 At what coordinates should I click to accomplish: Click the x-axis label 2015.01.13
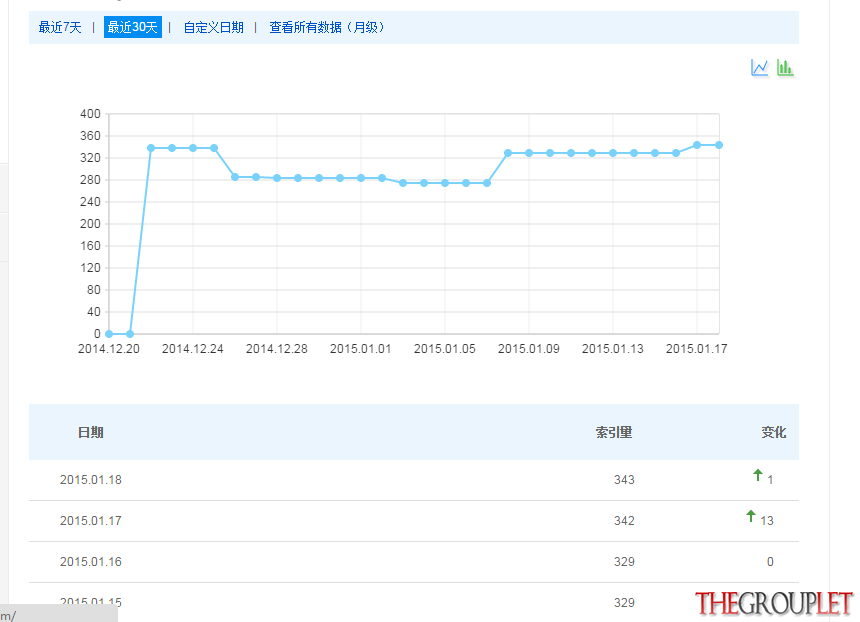(x=613, y=349)
